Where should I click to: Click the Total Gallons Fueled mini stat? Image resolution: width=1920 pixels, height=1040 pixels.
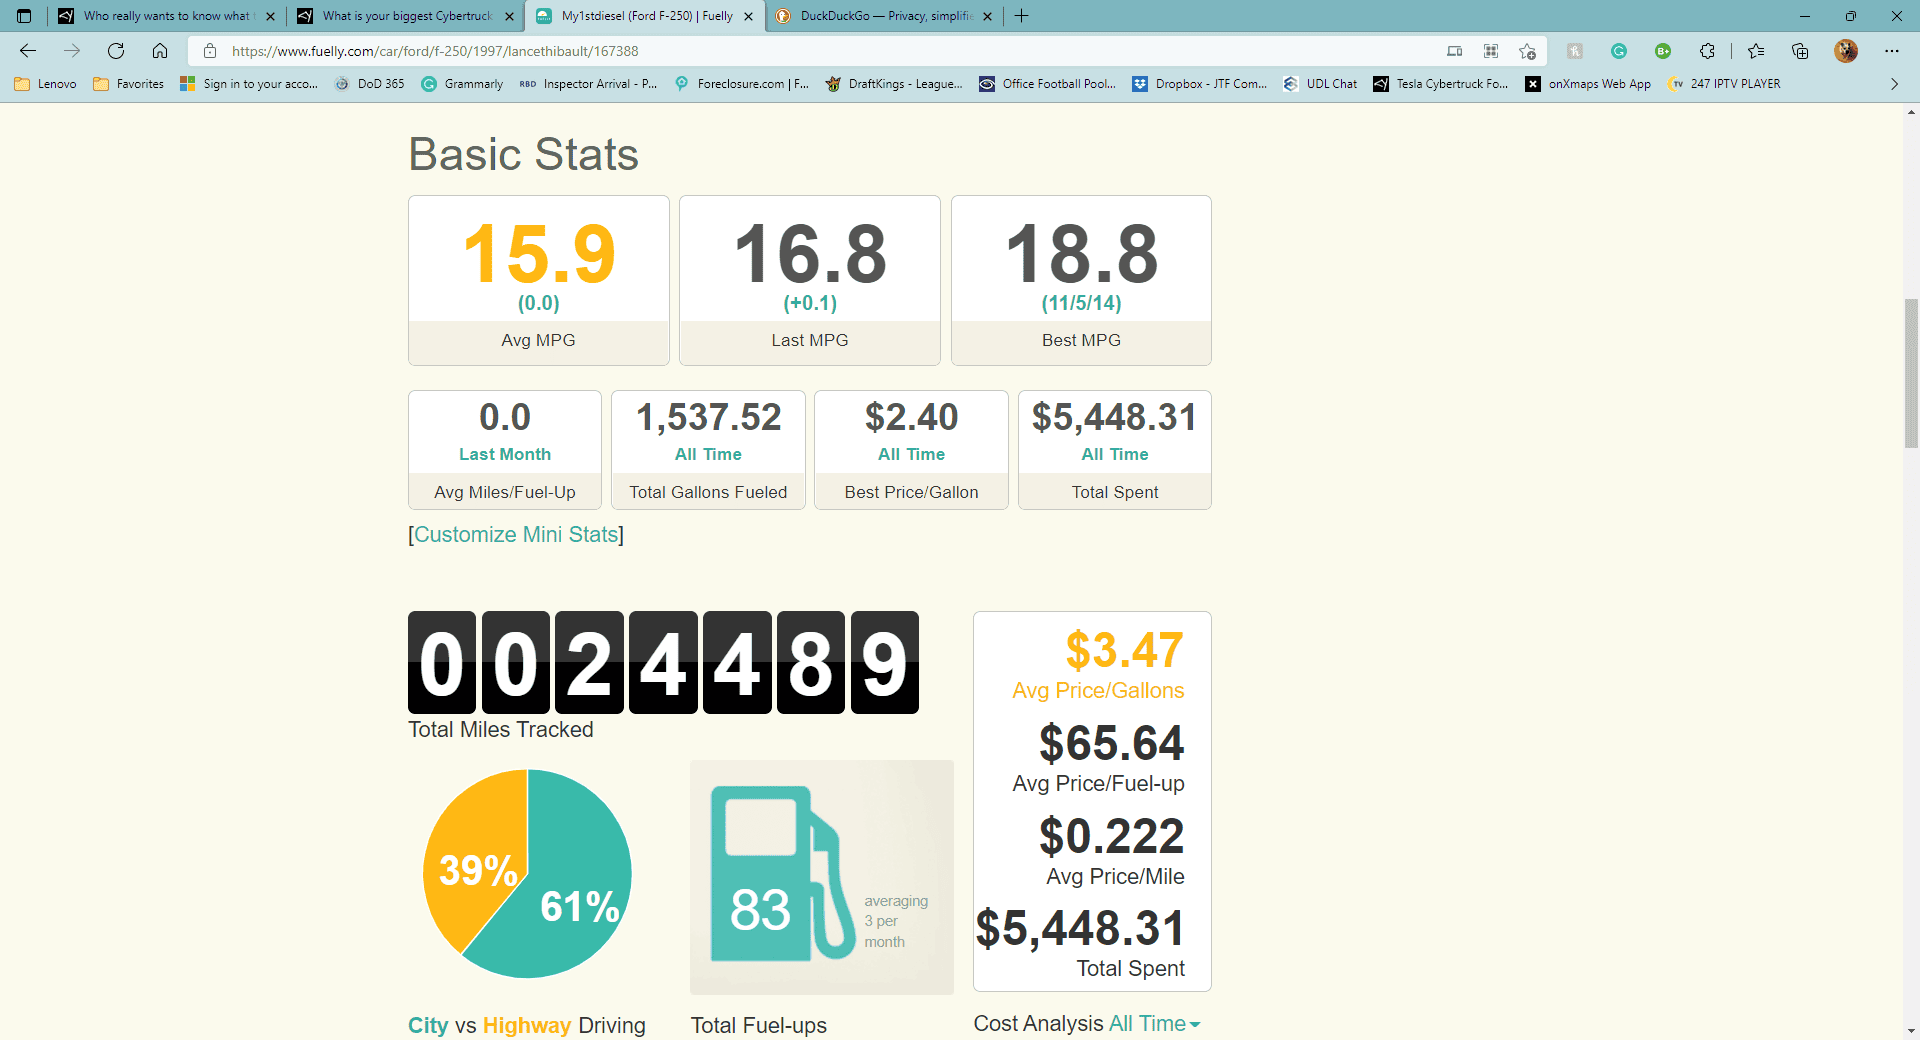(x=708, y=450)
